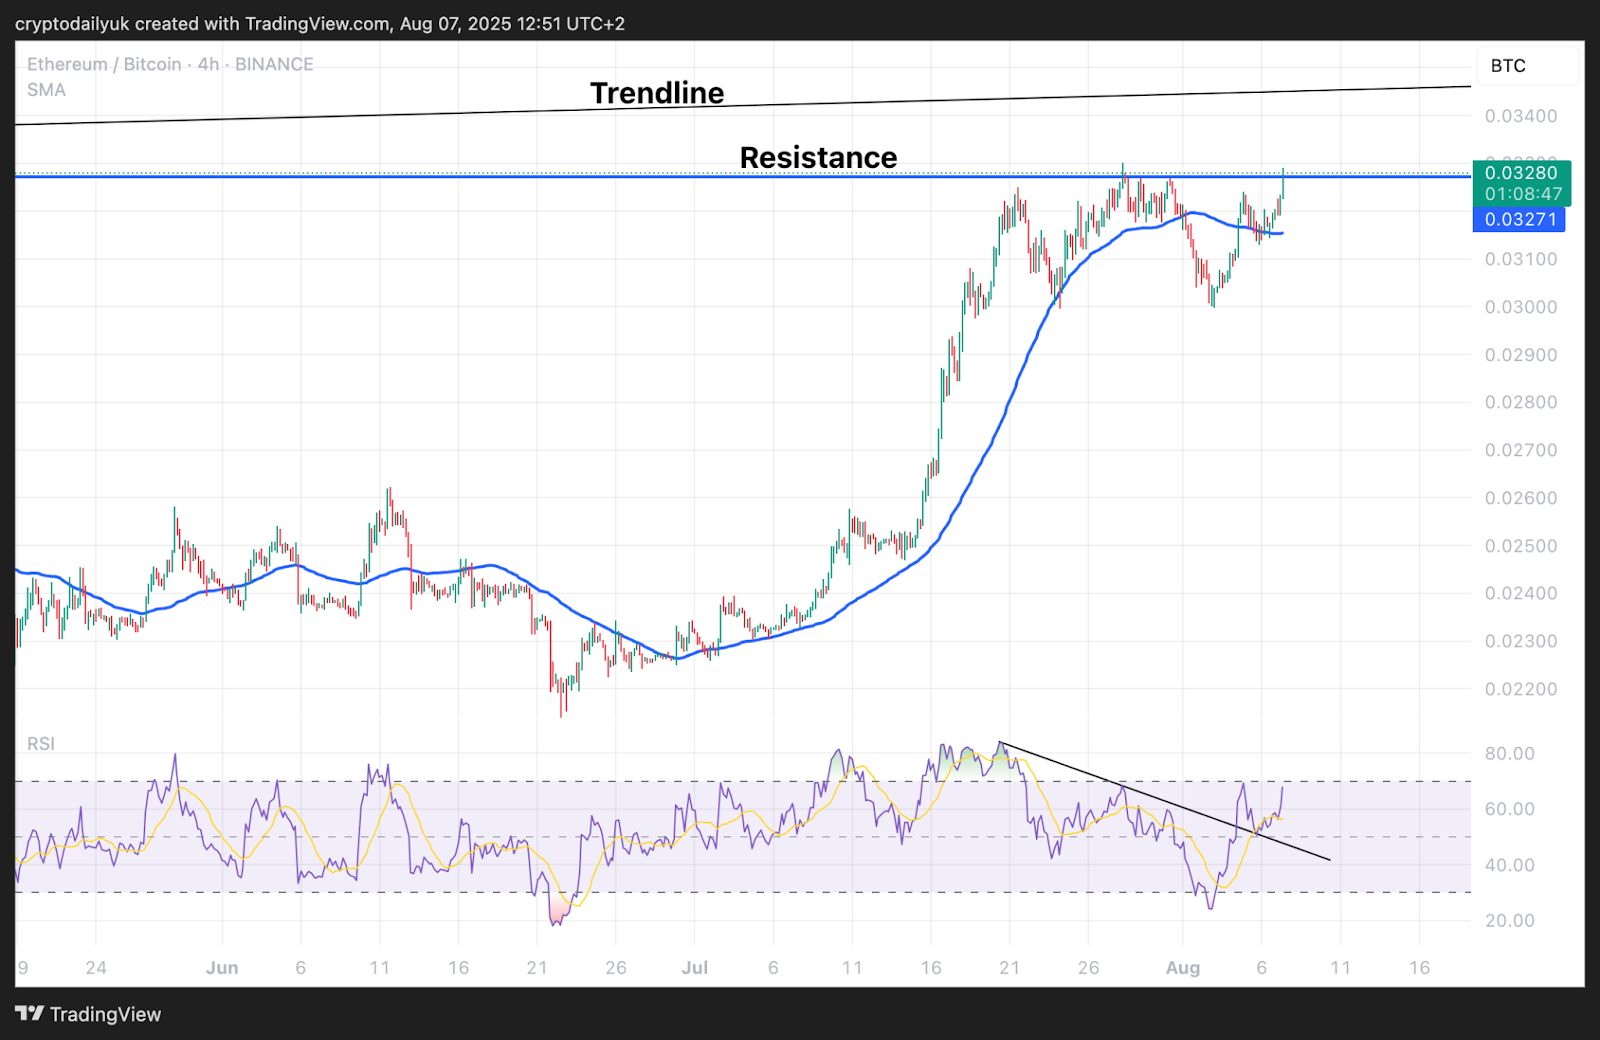Screen dimensions: 1600x1040
Task: Select the SMA indicator legend label
Action: click(x=46, y=90)
